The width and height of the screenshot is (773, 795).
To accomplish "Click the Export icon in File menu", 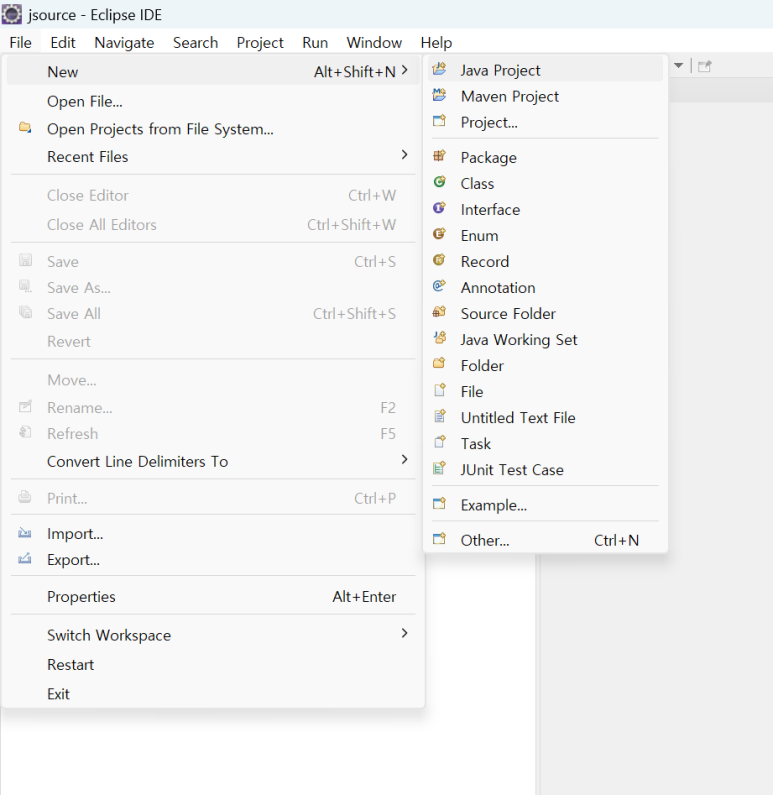I will tap(25, 559).
